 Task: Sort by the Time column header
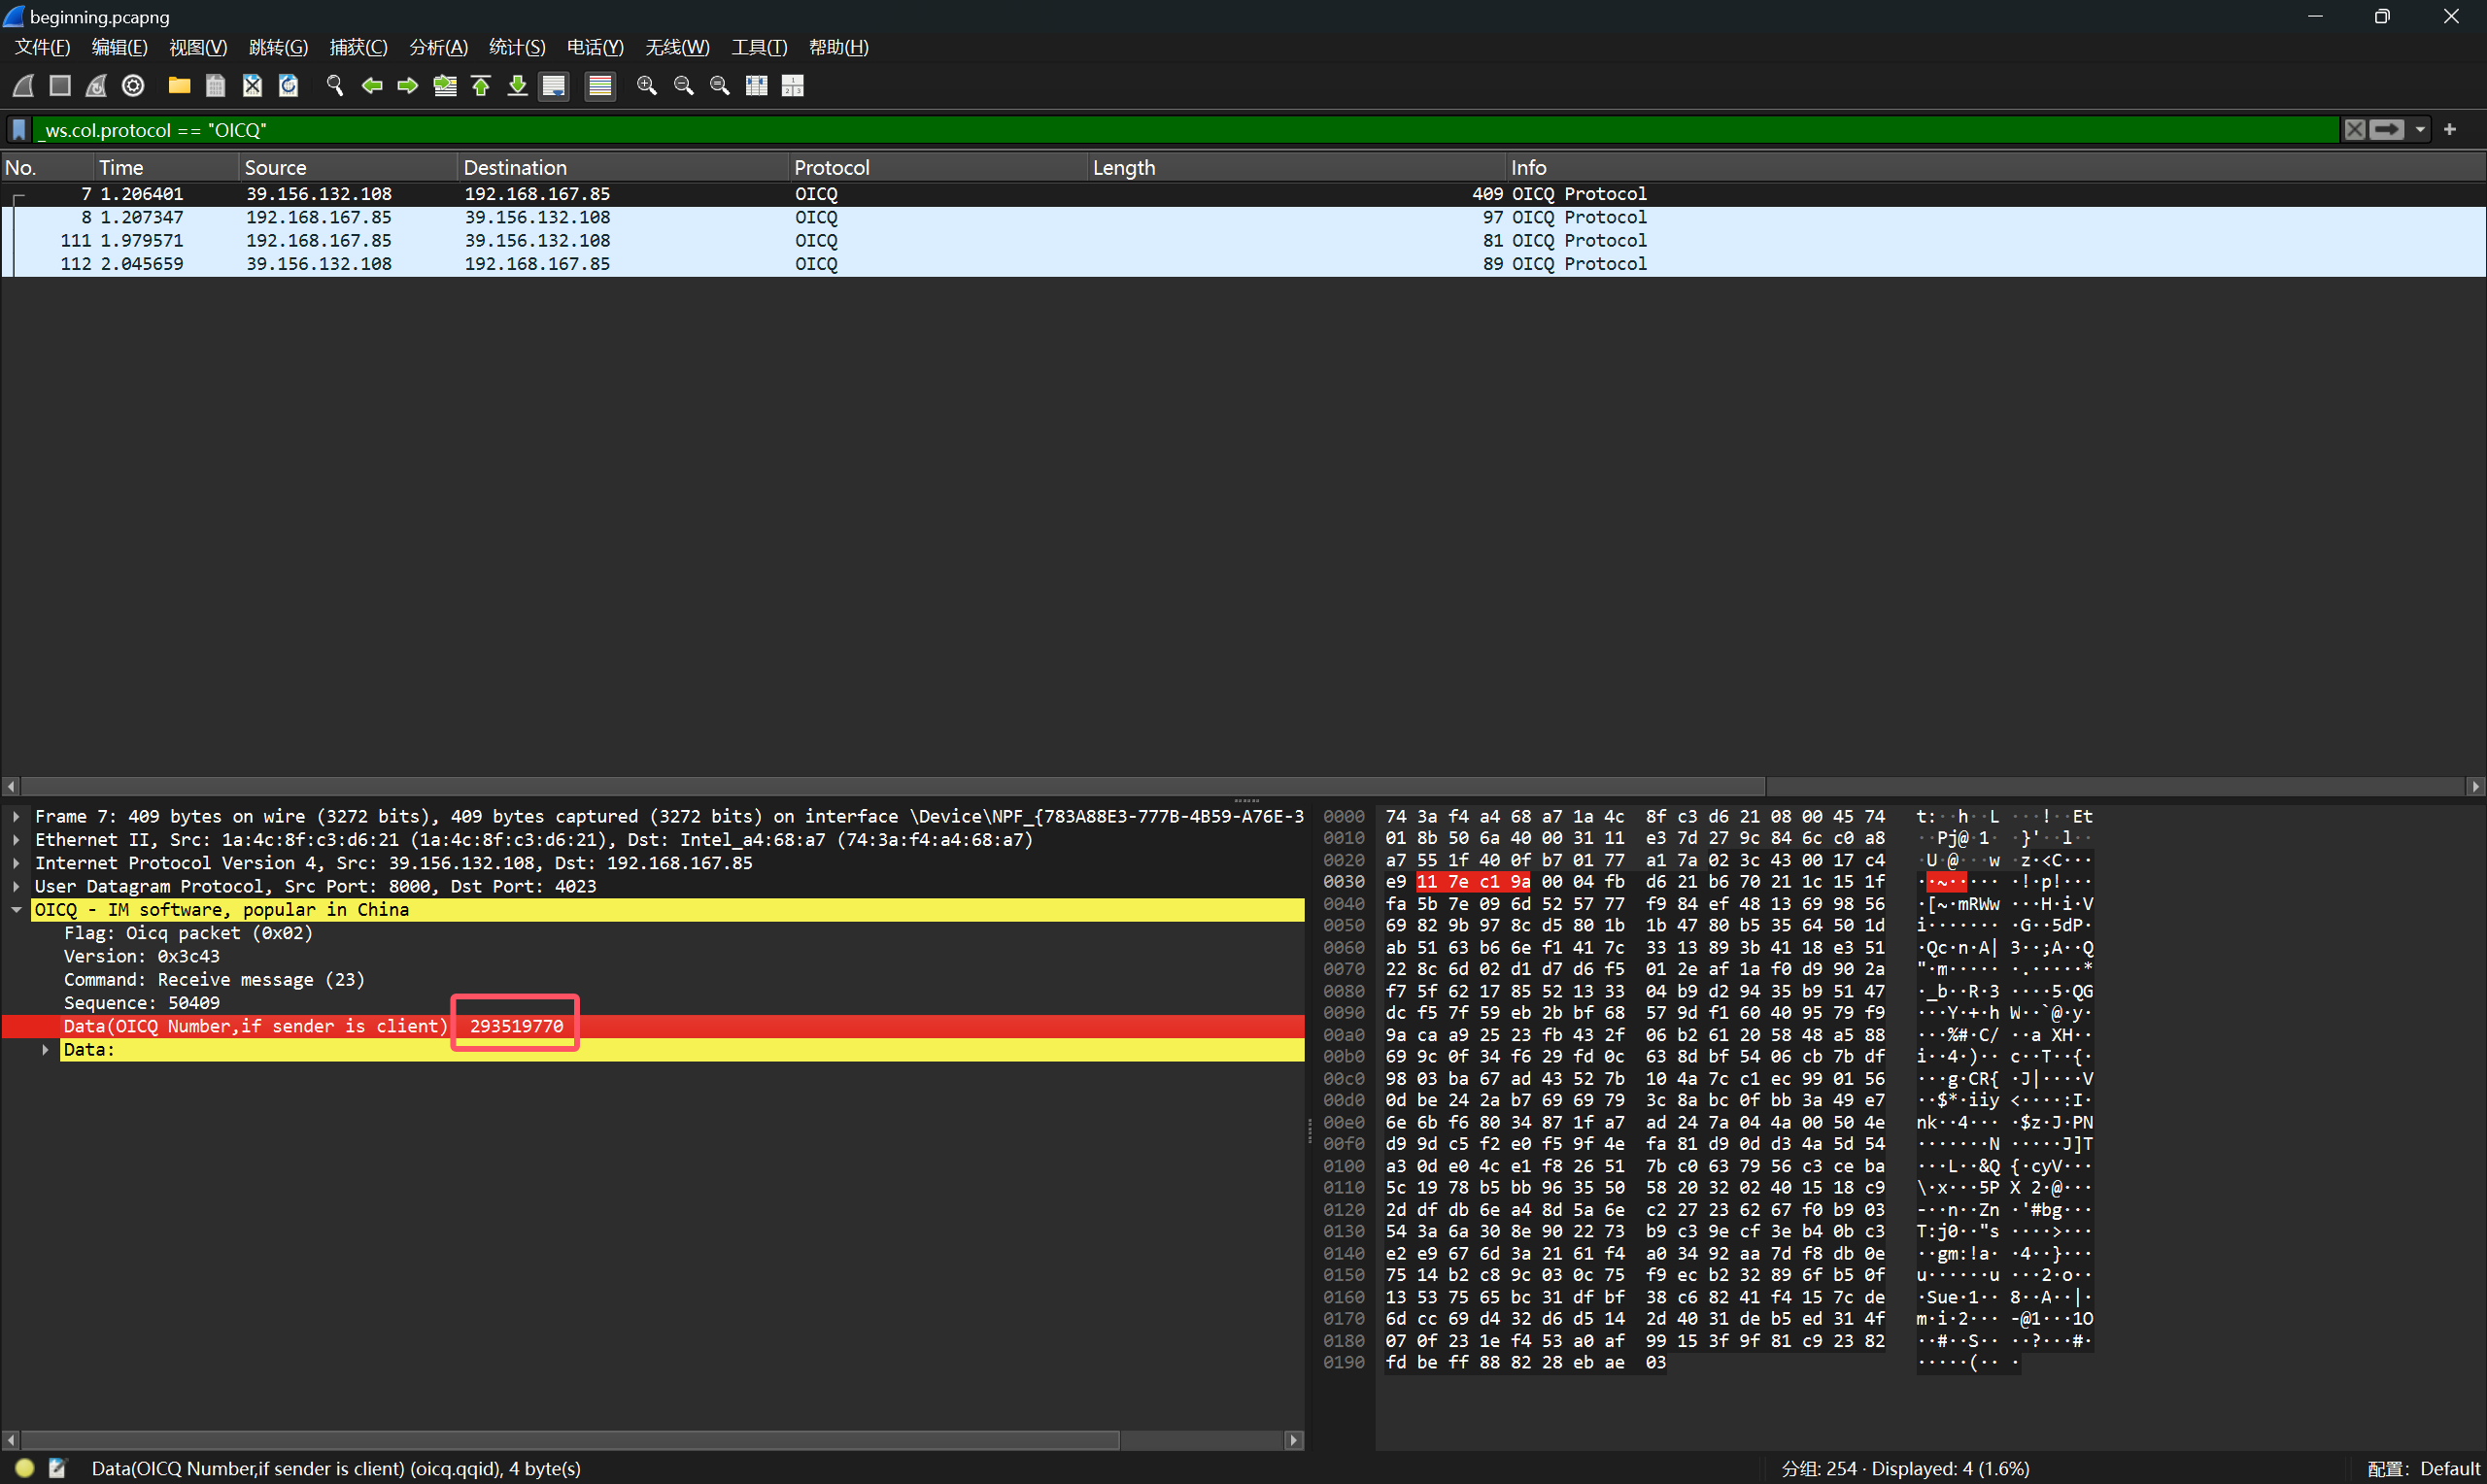coord(166,168)
